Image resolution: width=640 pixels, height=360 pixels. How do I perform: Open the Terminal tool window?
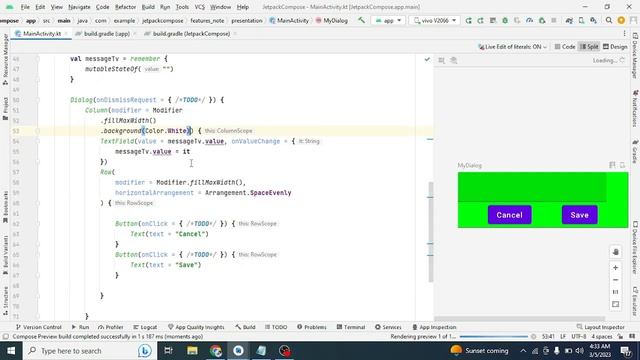pos(351,327)
